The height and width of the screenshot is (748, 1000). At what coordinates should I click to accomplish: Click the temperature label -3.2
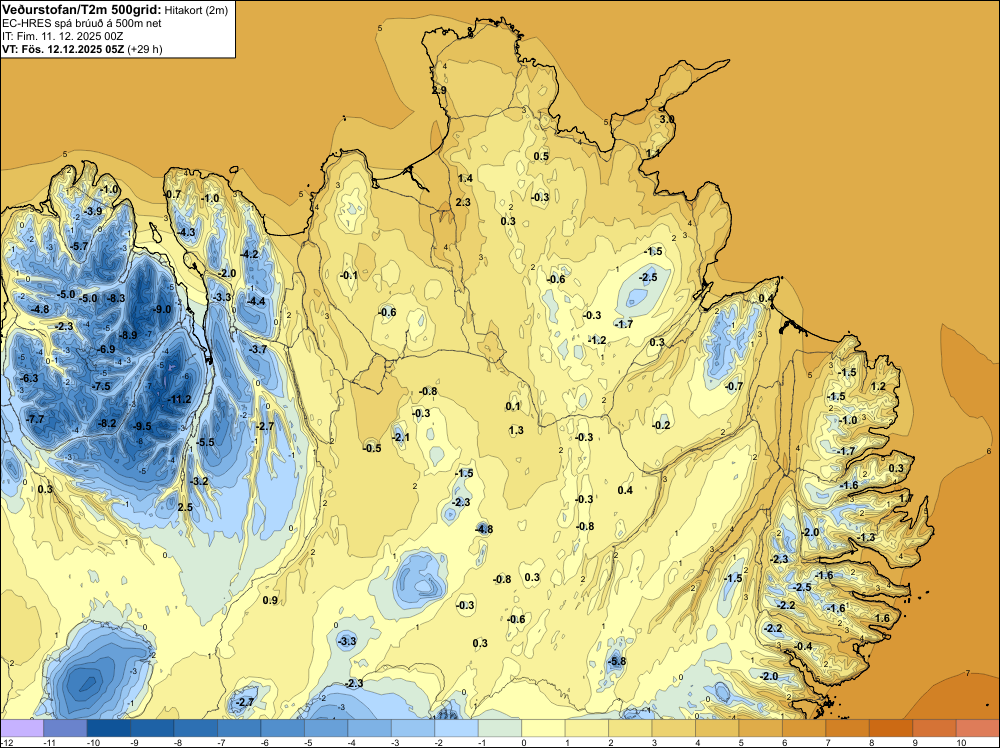click(x=200, y=481)
